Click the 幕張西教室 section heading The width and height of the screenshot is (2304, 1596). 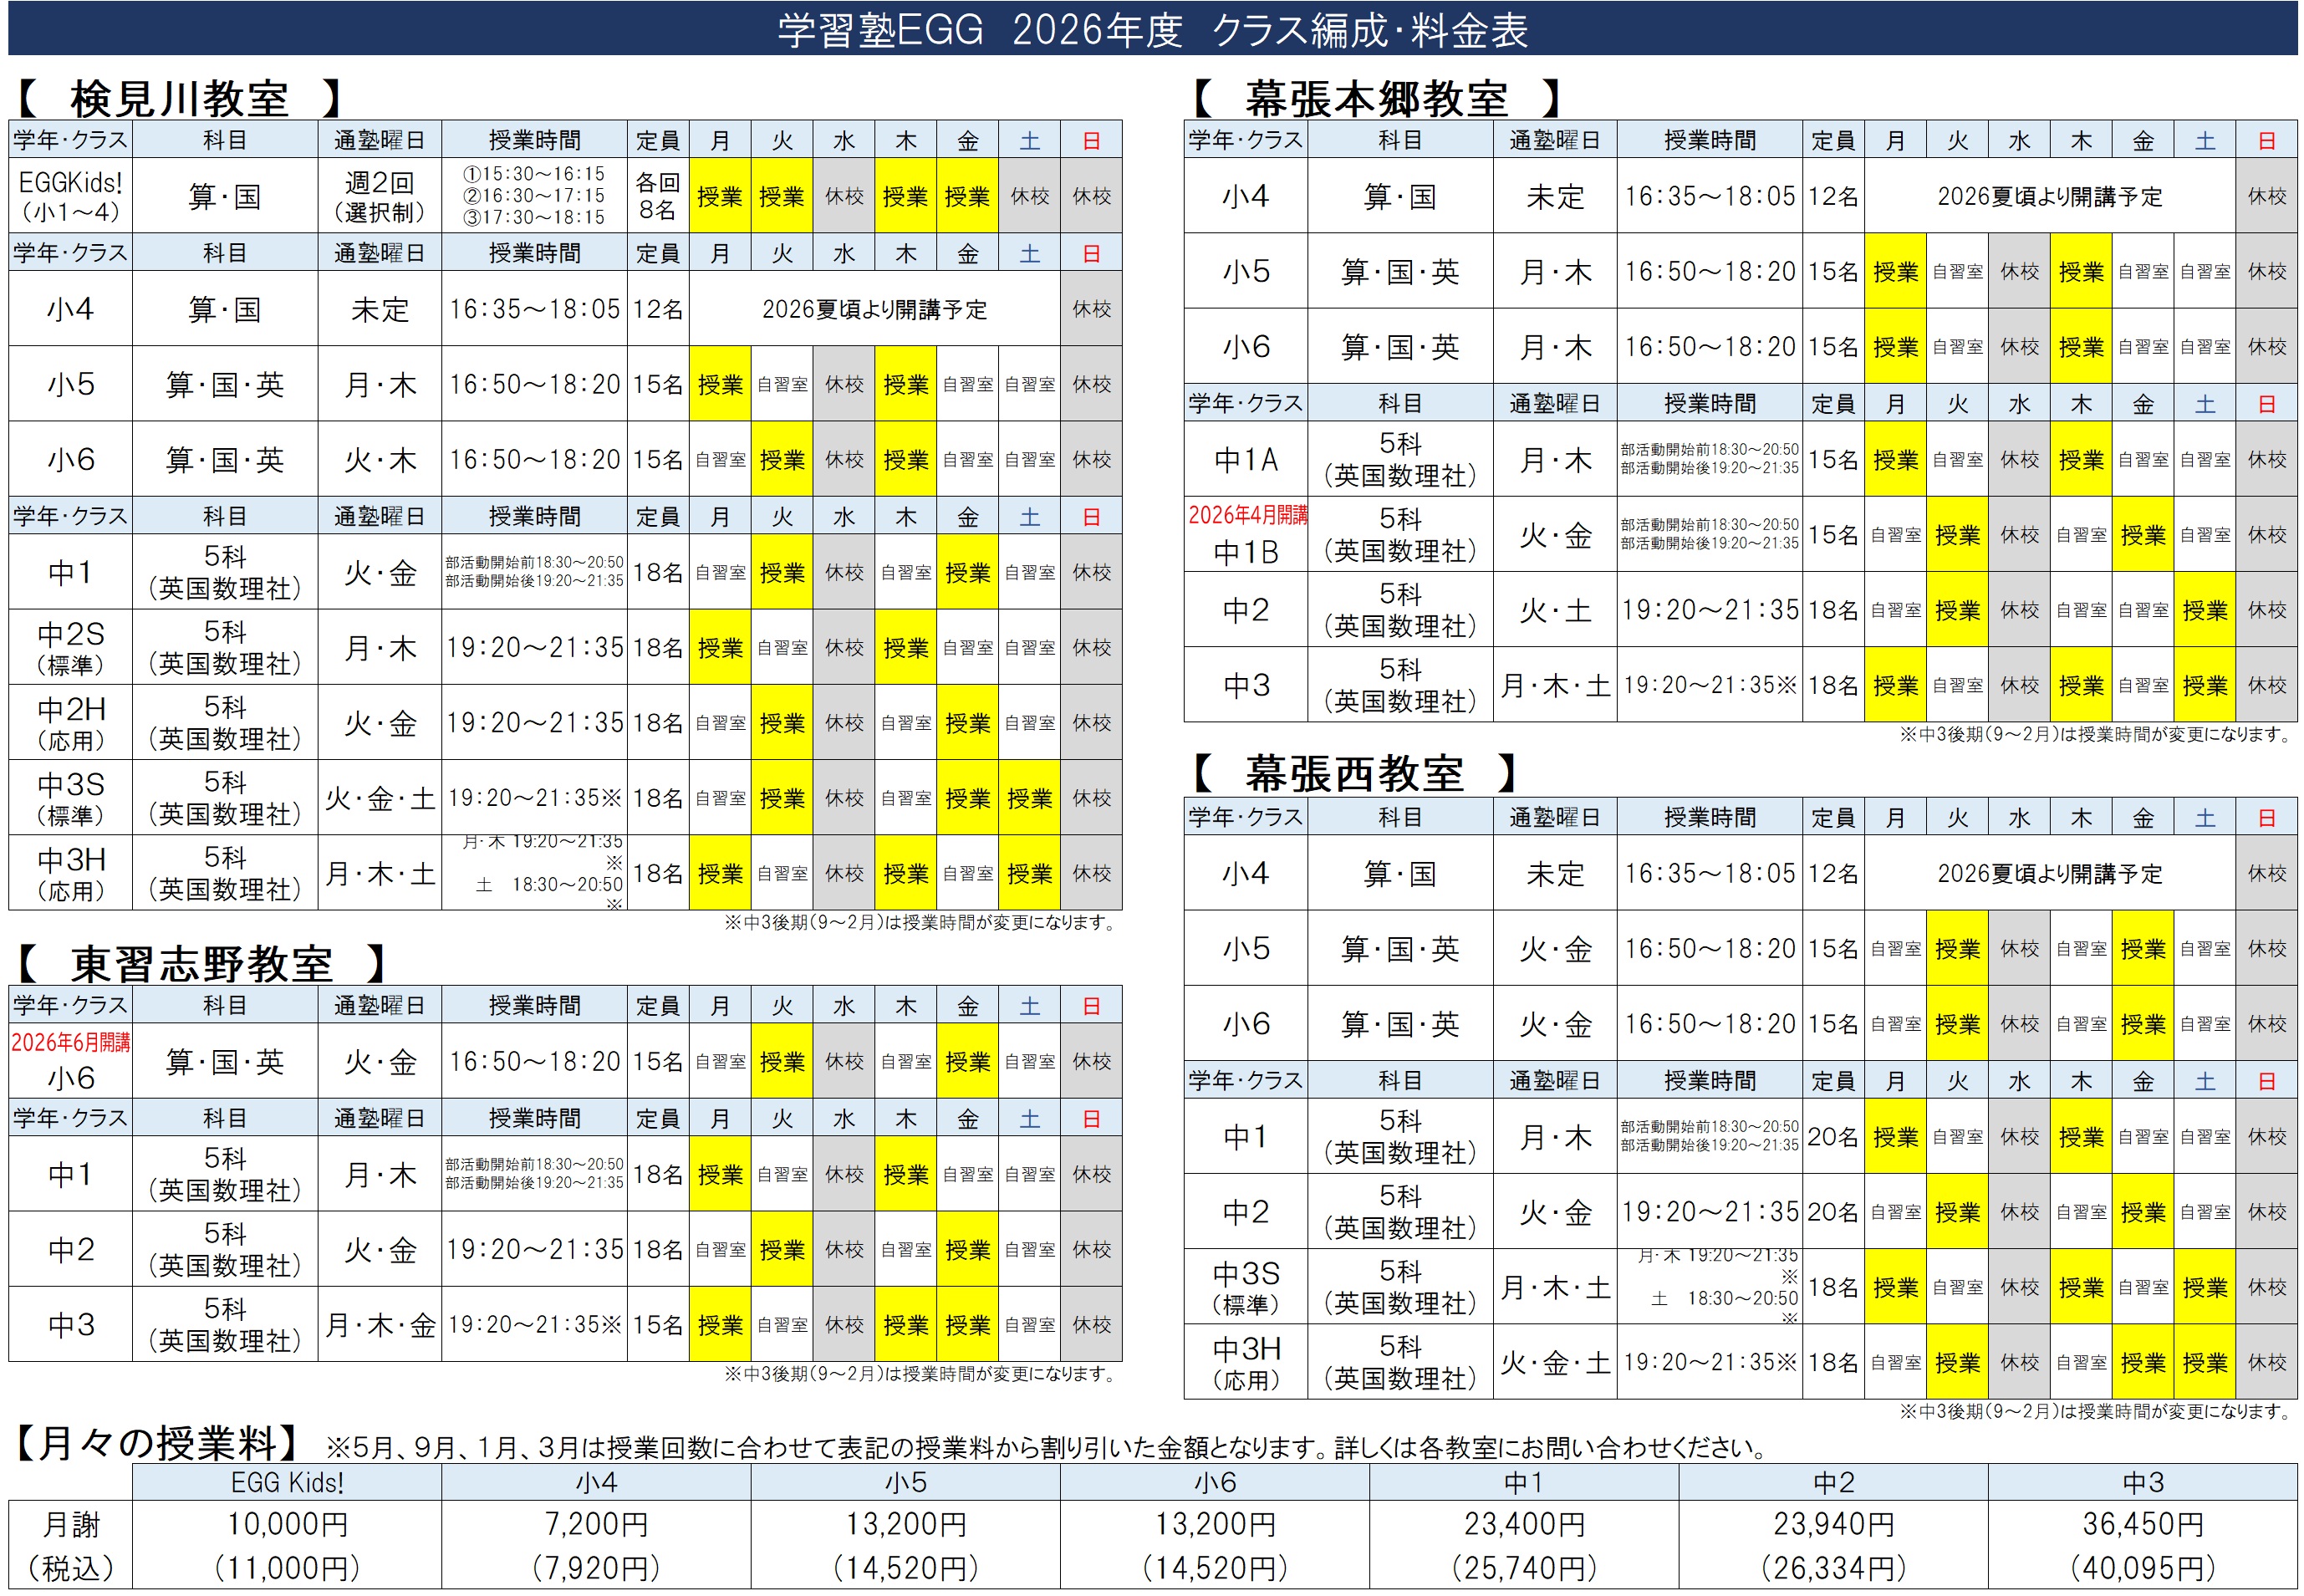pyautogui.click(x=1354, y=775)
